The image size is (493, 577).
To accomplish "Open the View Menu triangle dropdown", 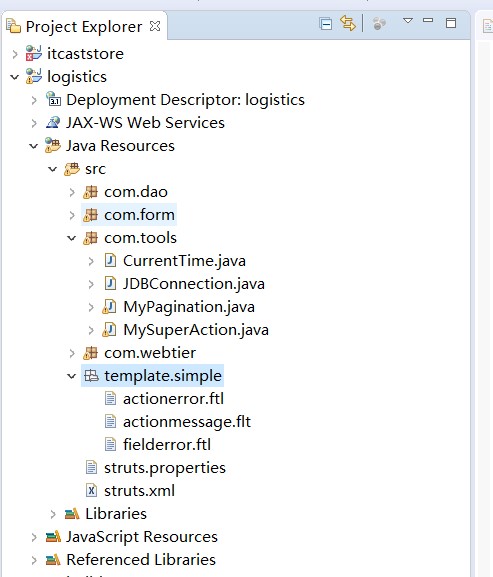I will click(x=408, y=21).
